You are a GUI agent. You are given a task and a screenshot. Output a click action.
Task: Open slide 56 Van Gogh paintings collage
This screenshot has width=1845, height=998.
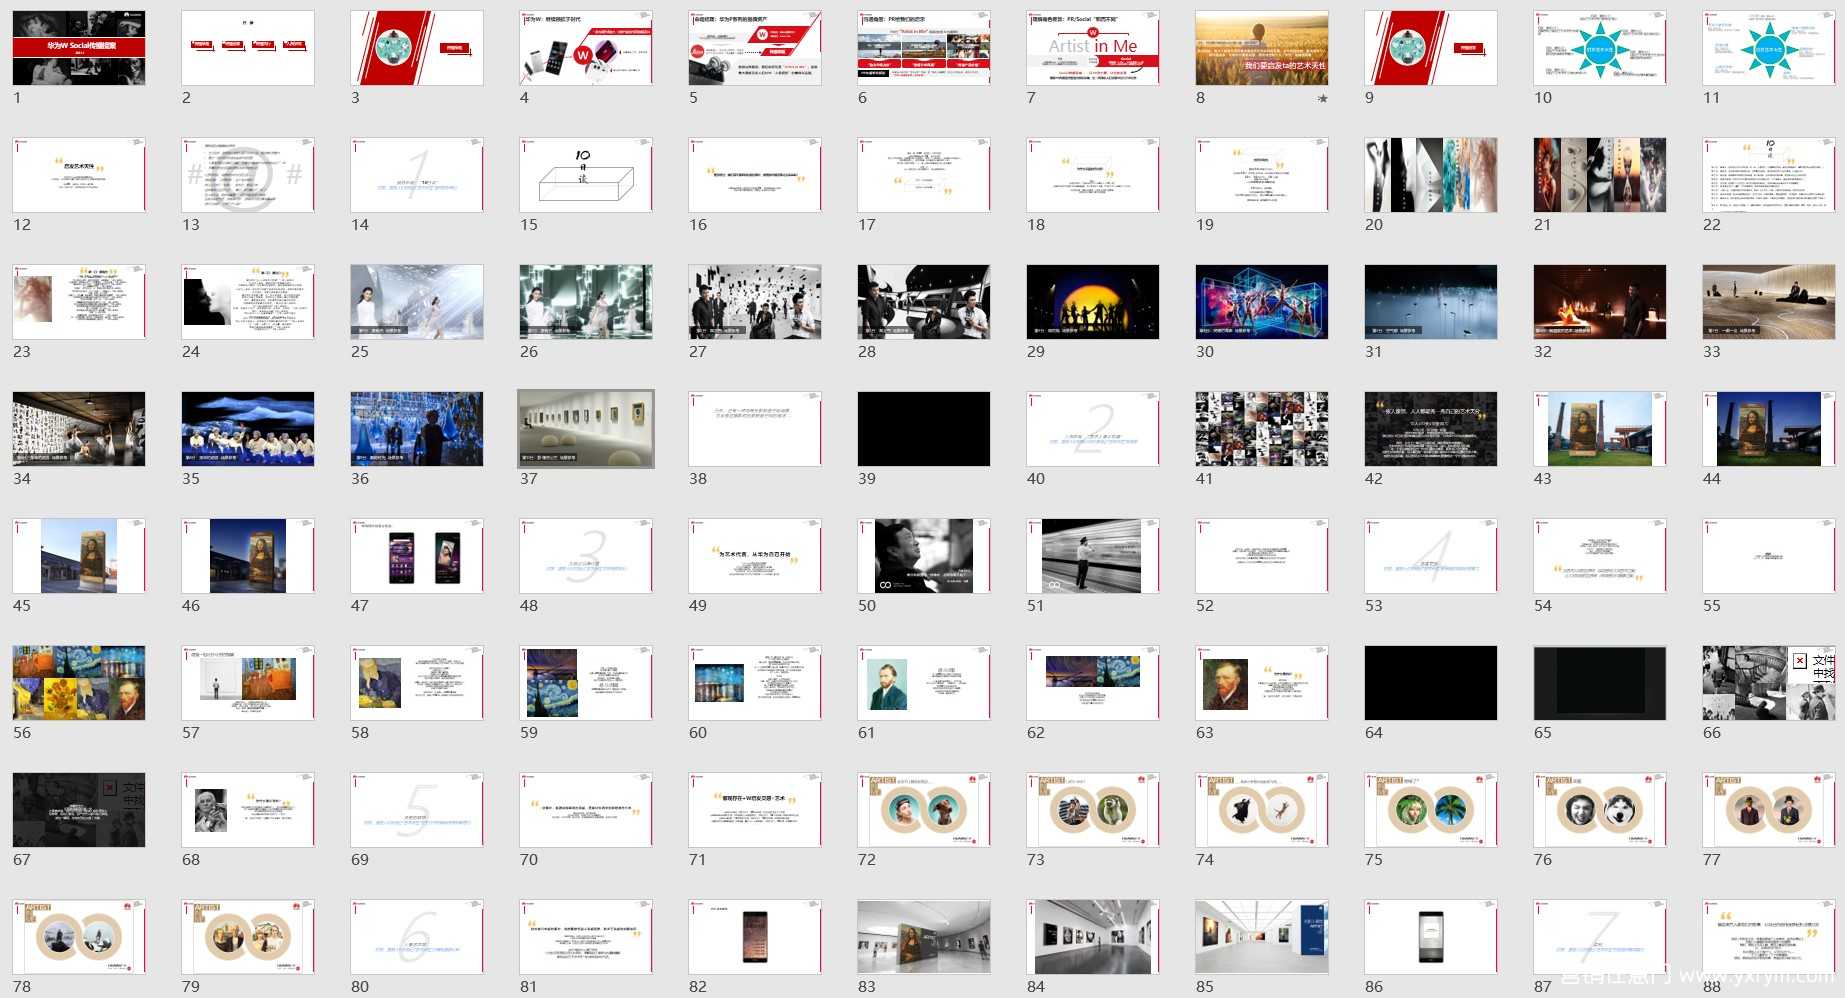[79, 683]
